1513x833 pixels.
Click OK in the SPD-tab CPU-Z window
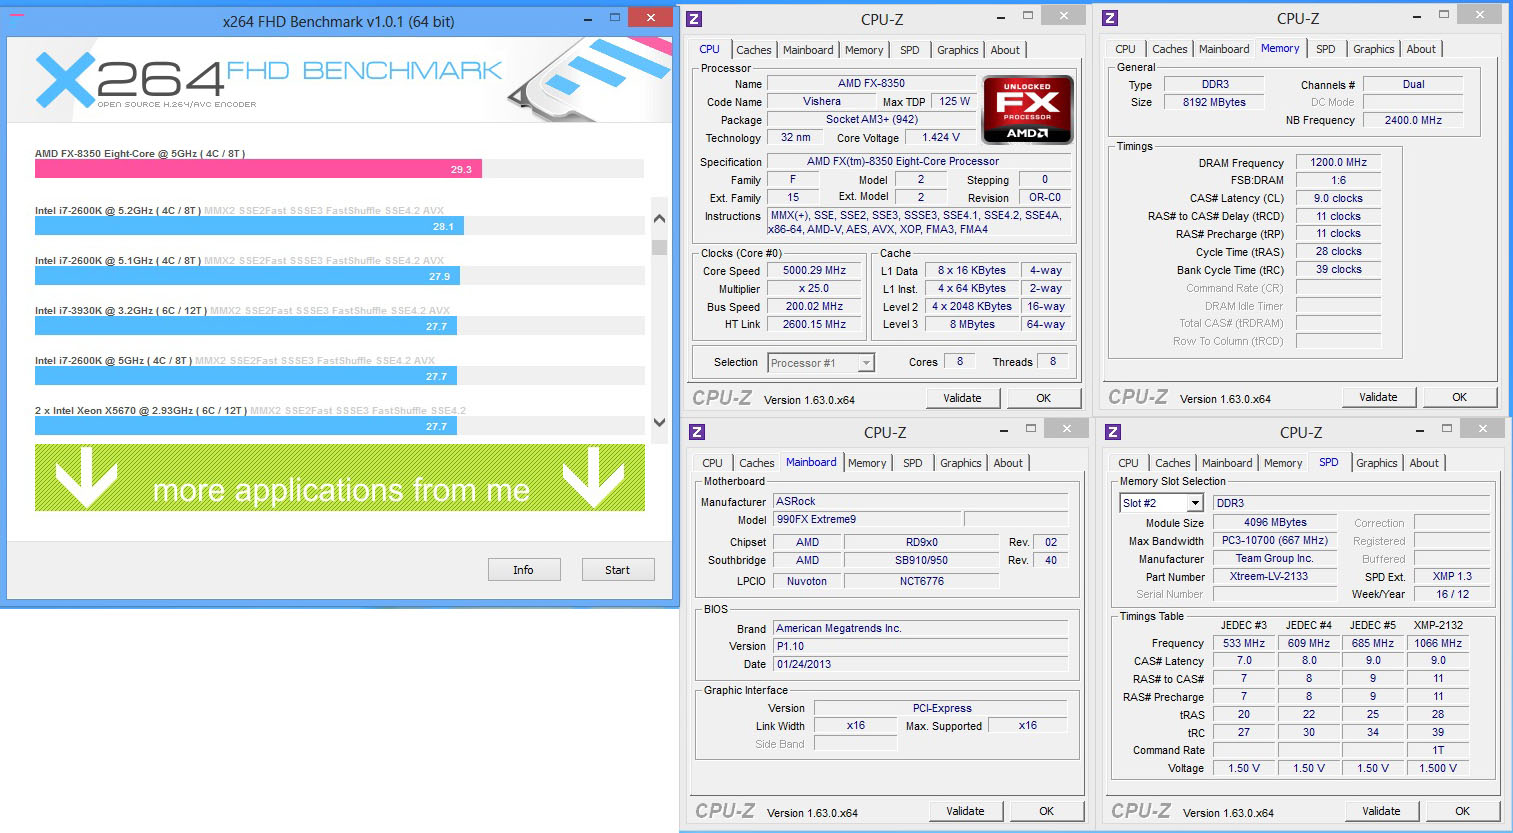[1462, 811]
